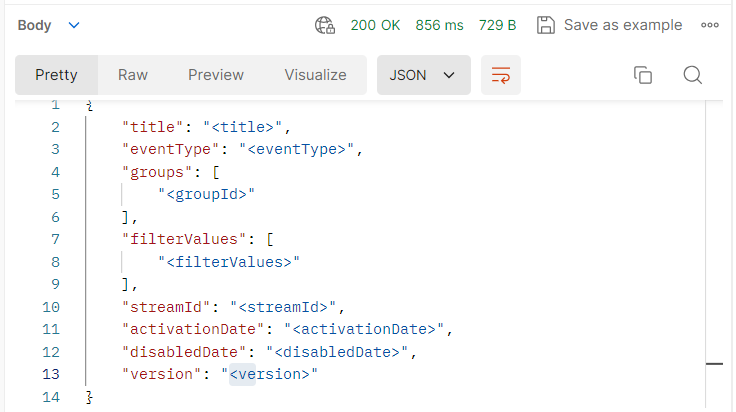
Task: Click the 200 OK status
Action: pos(376,25)
